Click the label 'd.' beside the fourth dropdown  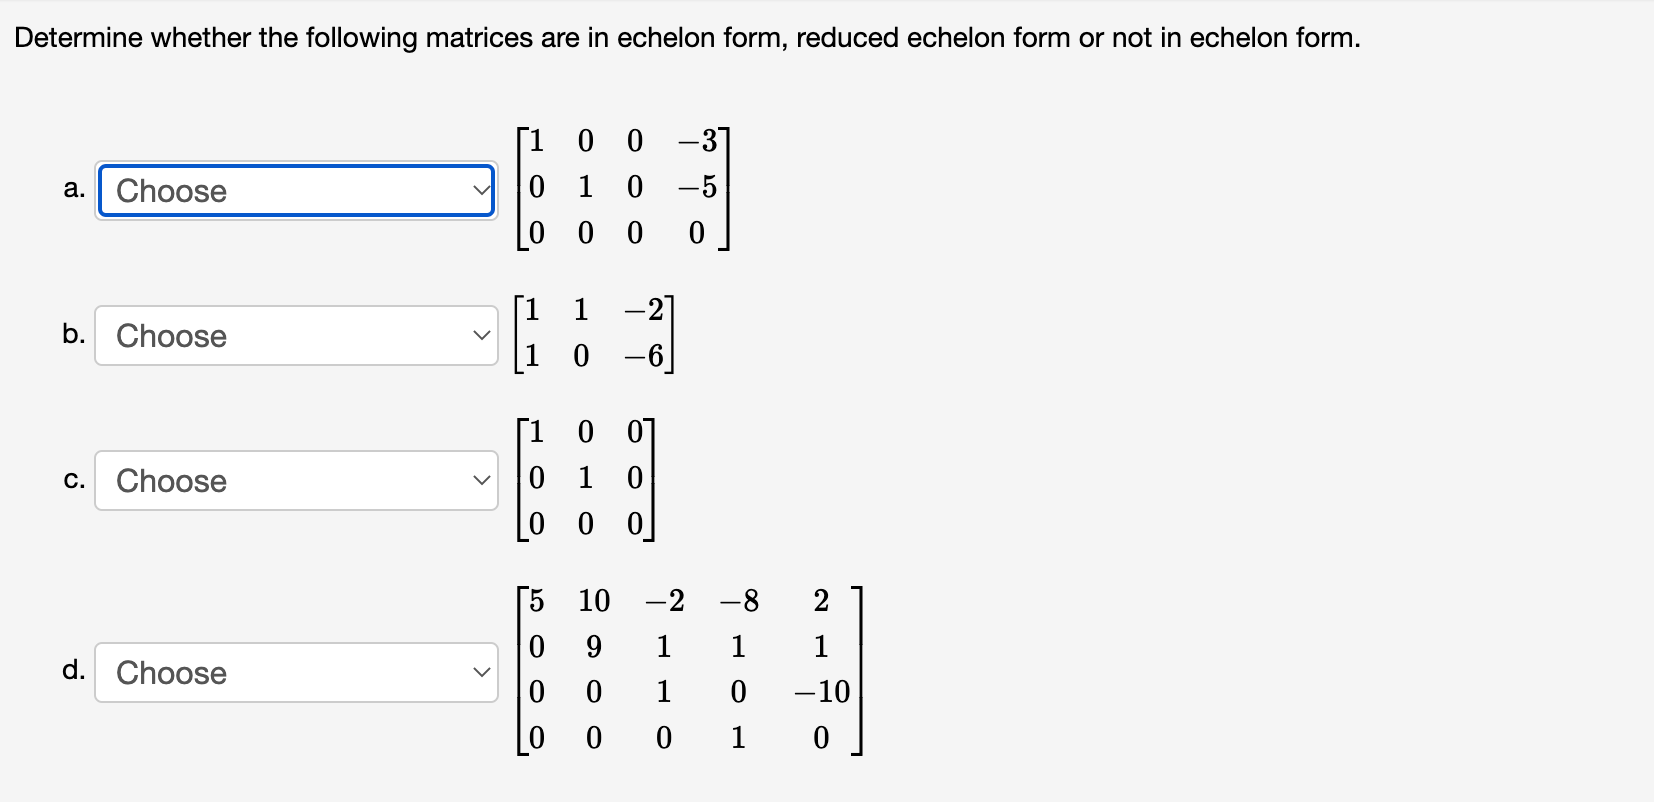[72, 672]
